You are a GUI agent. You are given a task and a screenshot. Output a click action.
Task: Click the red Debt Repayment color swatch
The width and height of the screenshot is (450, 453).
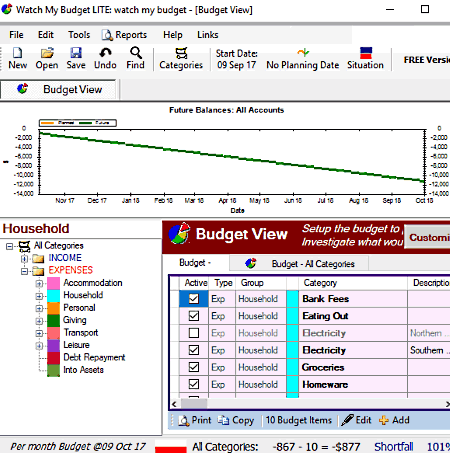coord(53,358)
